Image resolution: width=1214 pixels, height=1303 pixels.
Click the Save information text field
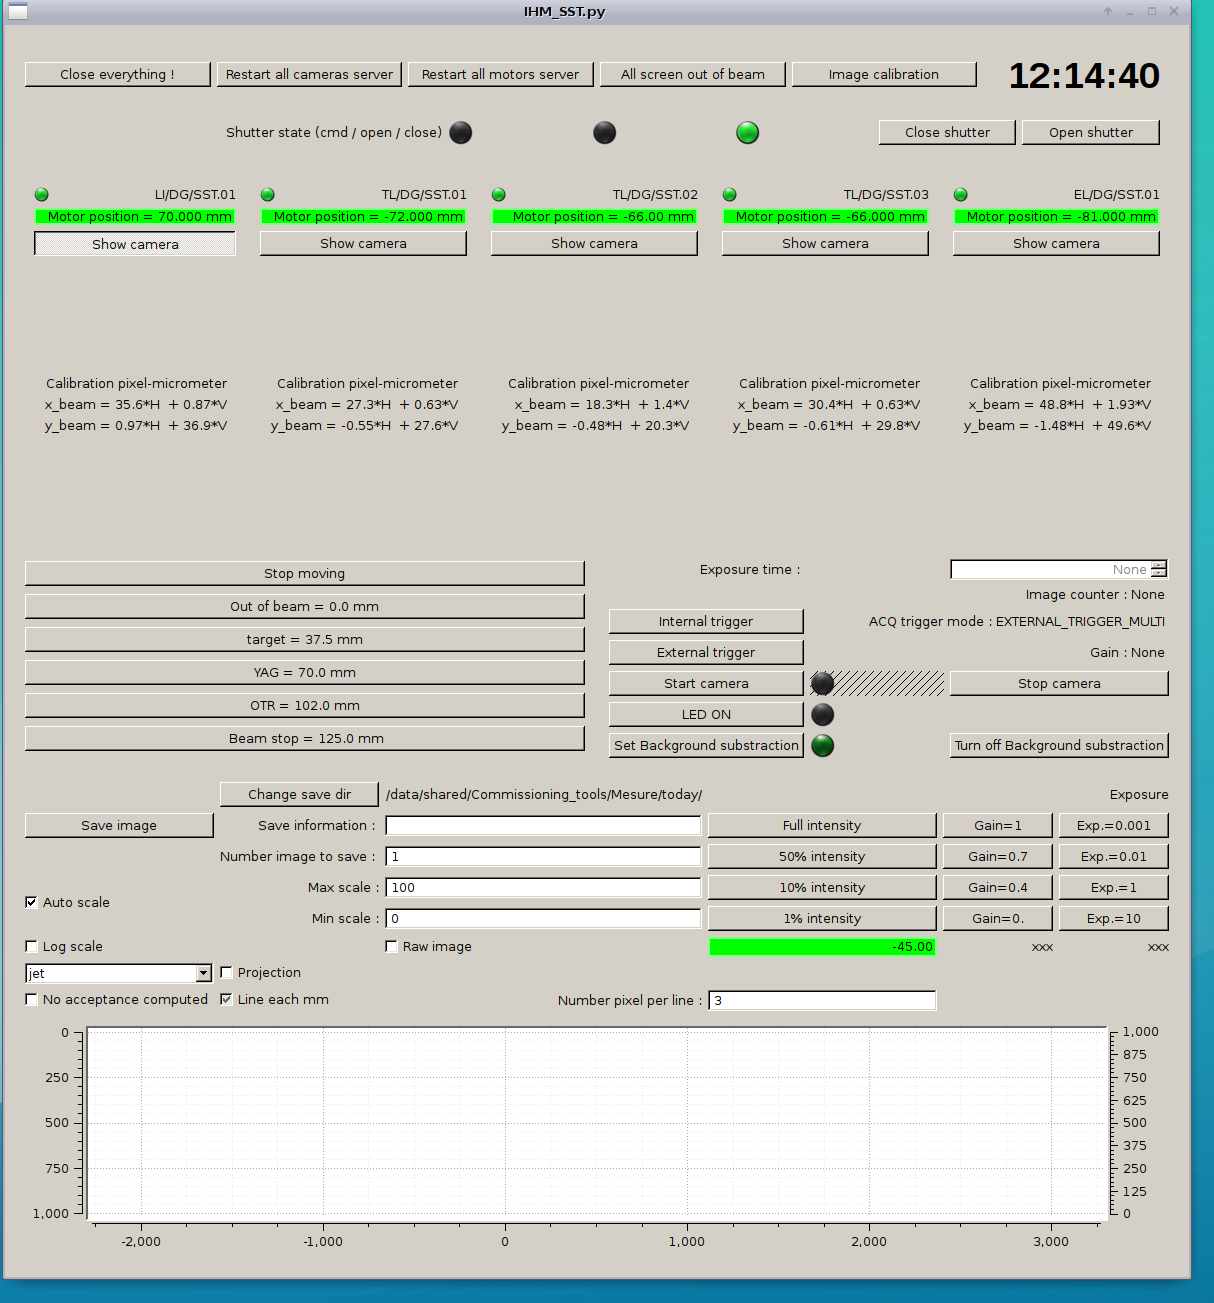pos(543,825)
